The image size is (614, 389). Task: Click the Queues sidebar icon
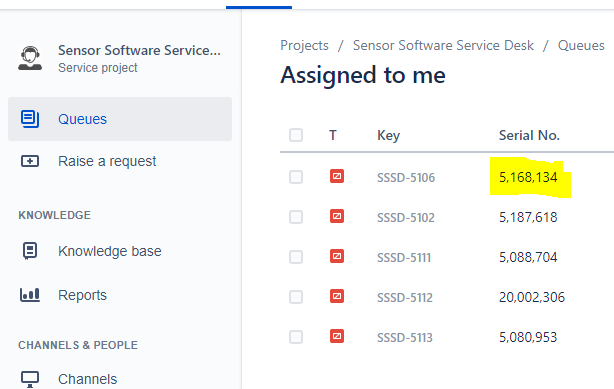pos(30,119)
